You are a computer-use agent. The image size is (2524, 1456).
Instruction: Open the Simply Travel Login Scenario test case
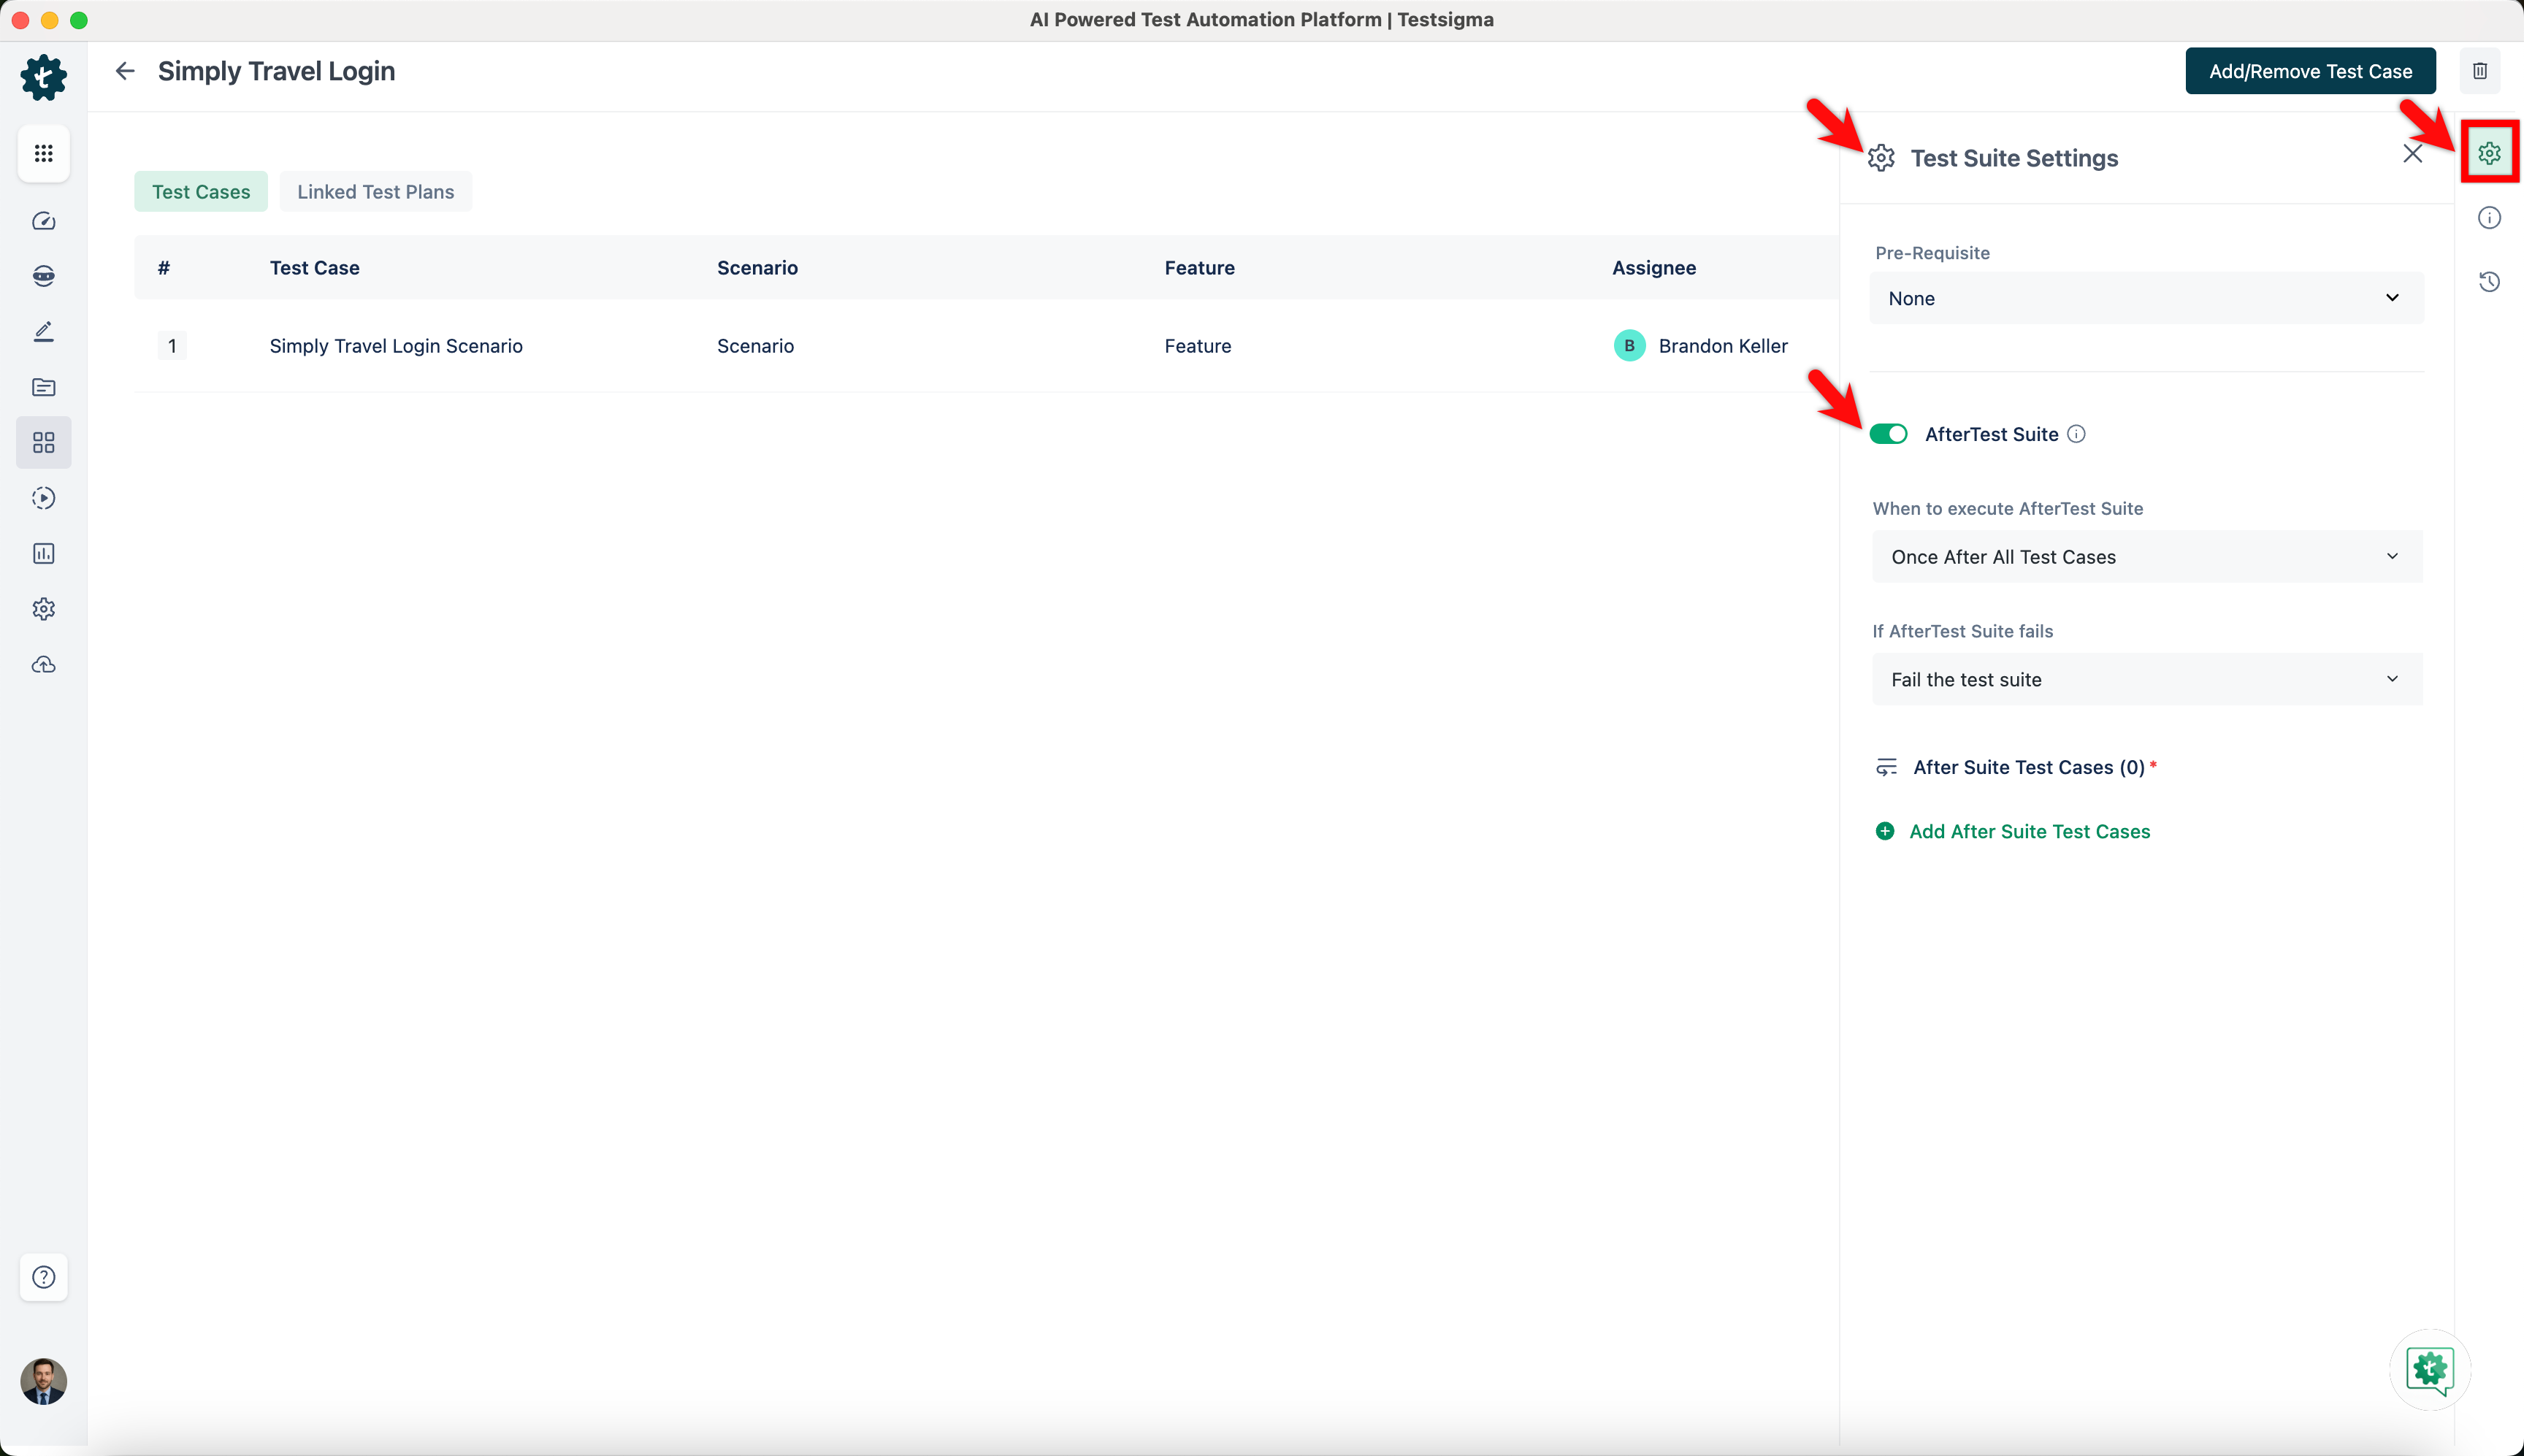[x=396, y=345]
